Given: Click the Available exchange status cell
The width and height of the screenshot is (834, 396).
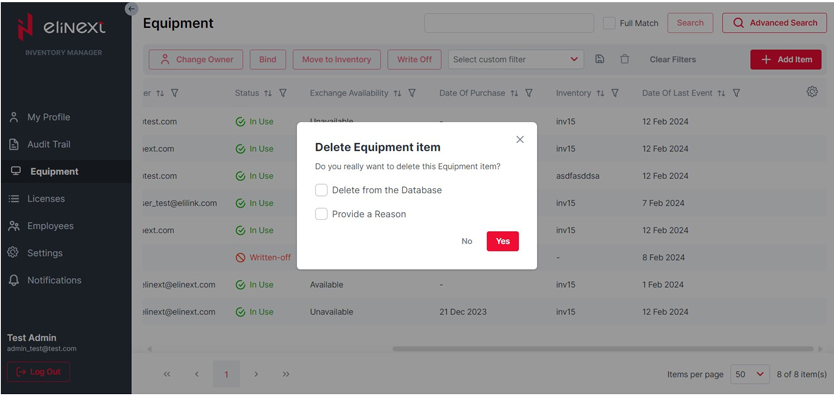Looking at the screenshot, I should tap(327, 285).
